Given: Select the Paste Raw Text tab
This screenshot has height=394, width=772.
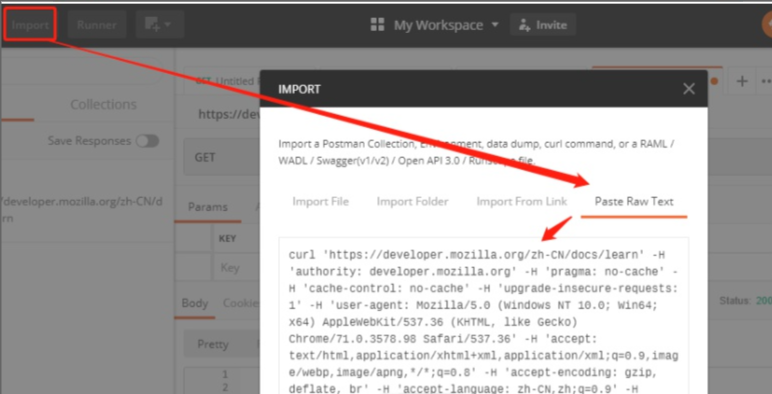Looking at the screenshot, I should 634,201.
